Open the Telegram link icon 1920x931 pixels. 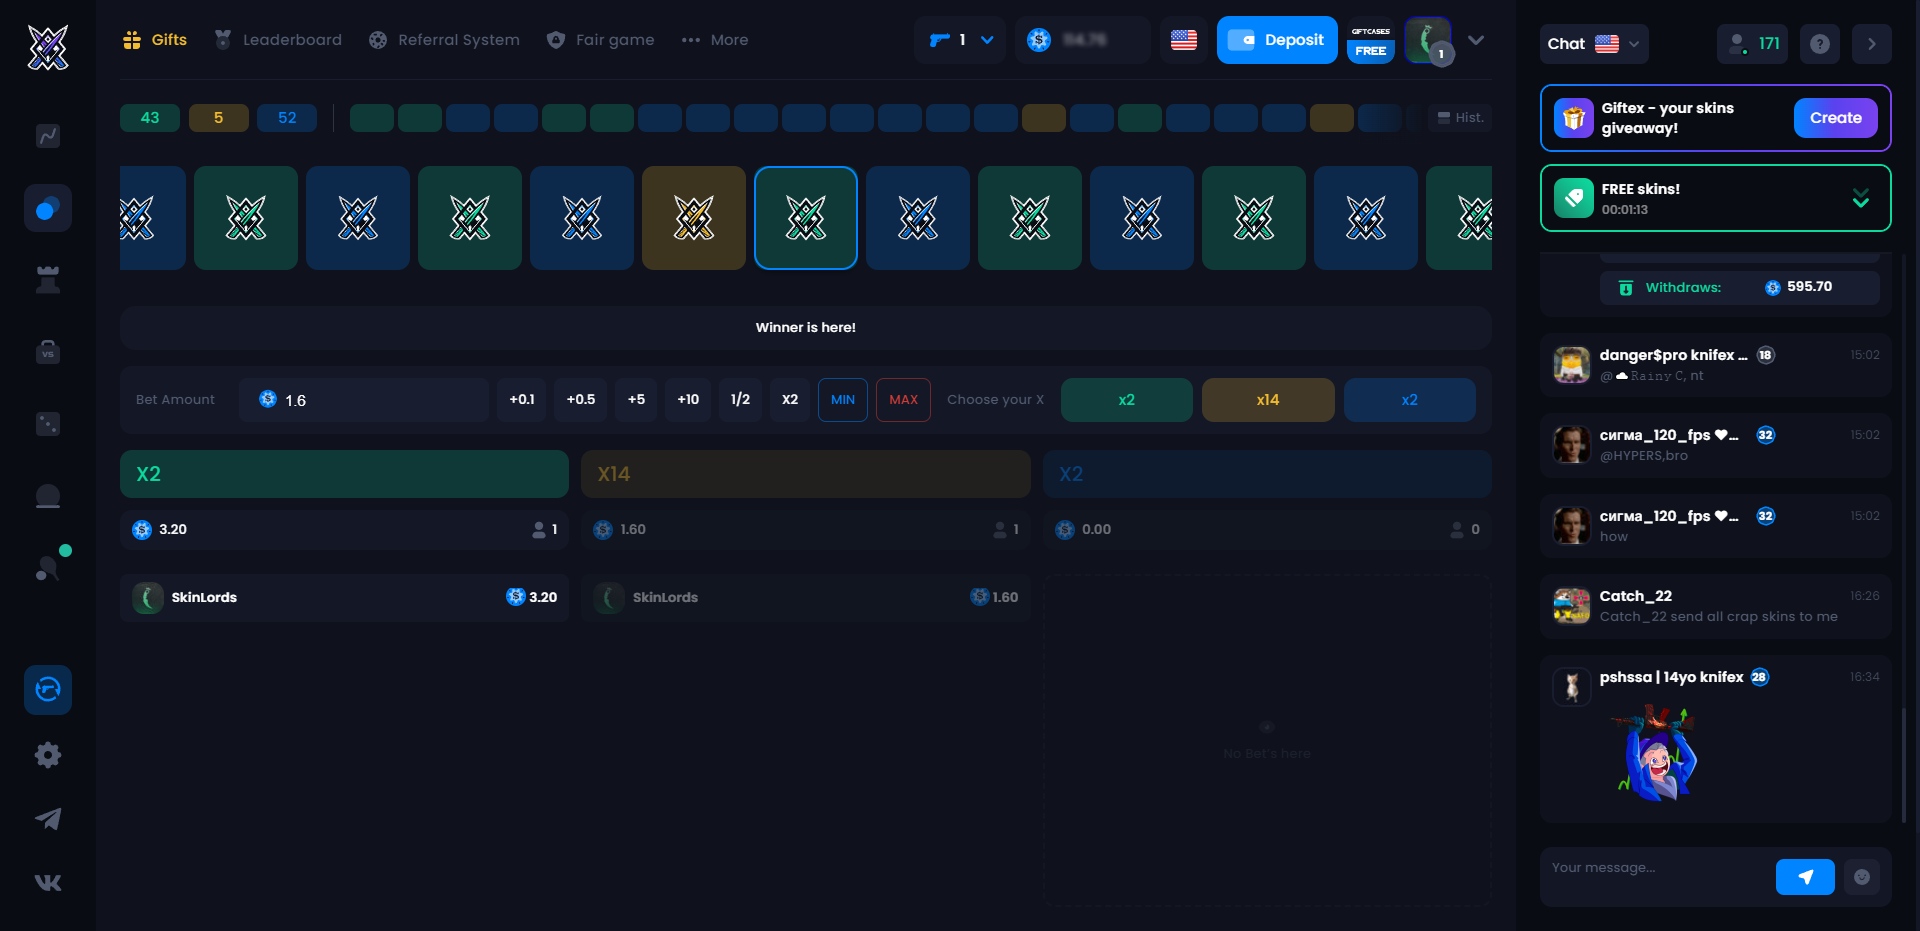click(x=48, y=819)
